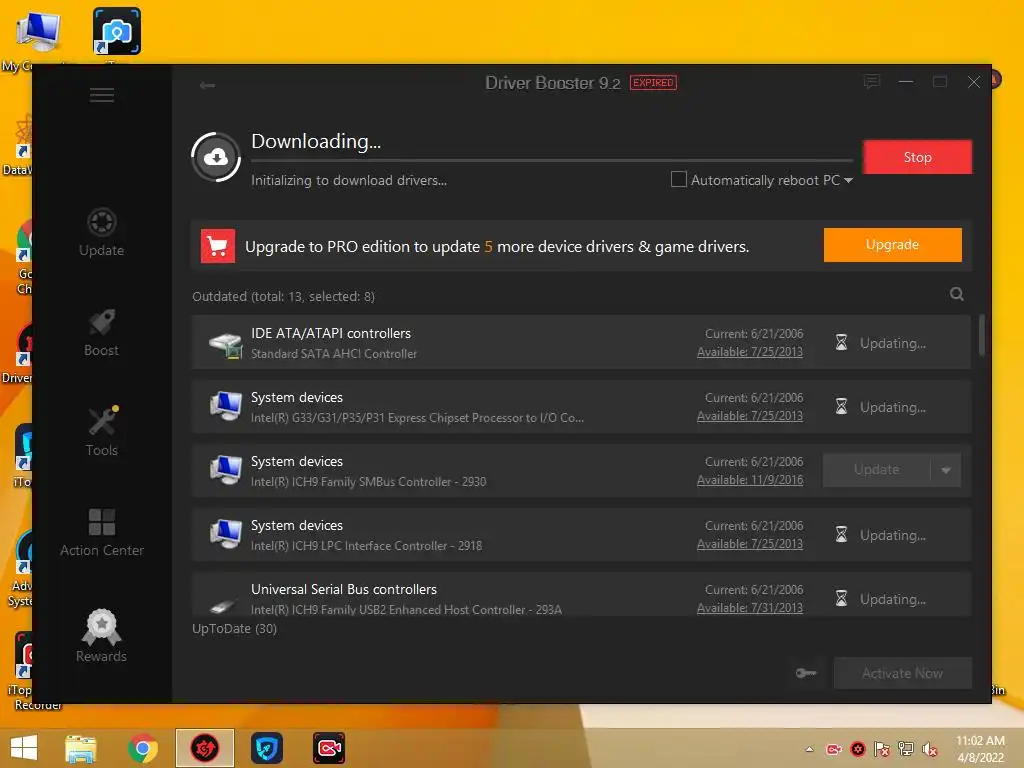Open Available 11/9/2016 link for SMBus Controller
1024x768 pixels.
750,480
